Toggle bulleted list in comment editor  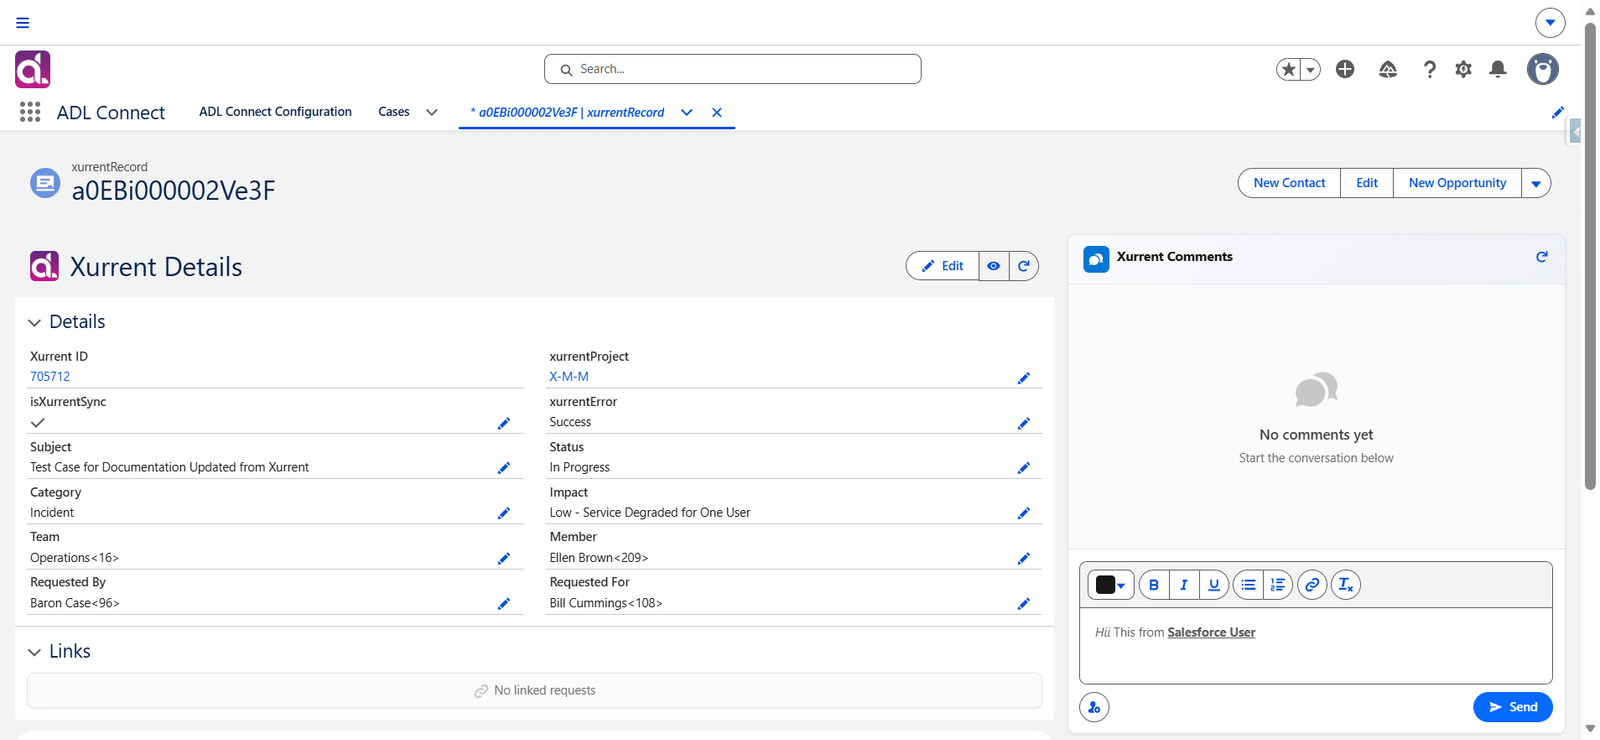pyautogui.click(x=1248, y=585)
